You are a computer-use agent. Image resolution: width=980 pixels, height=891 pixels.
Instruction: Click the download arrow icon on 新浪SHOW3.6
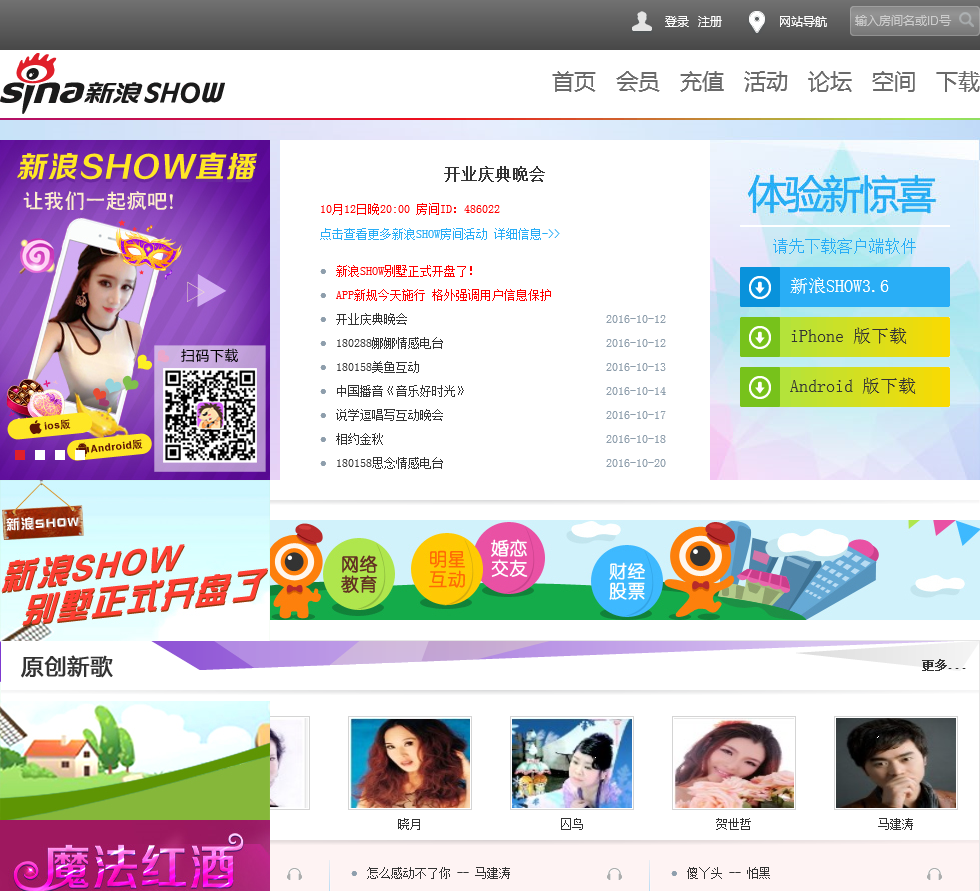pyautogui.click(x=760, y=287)
